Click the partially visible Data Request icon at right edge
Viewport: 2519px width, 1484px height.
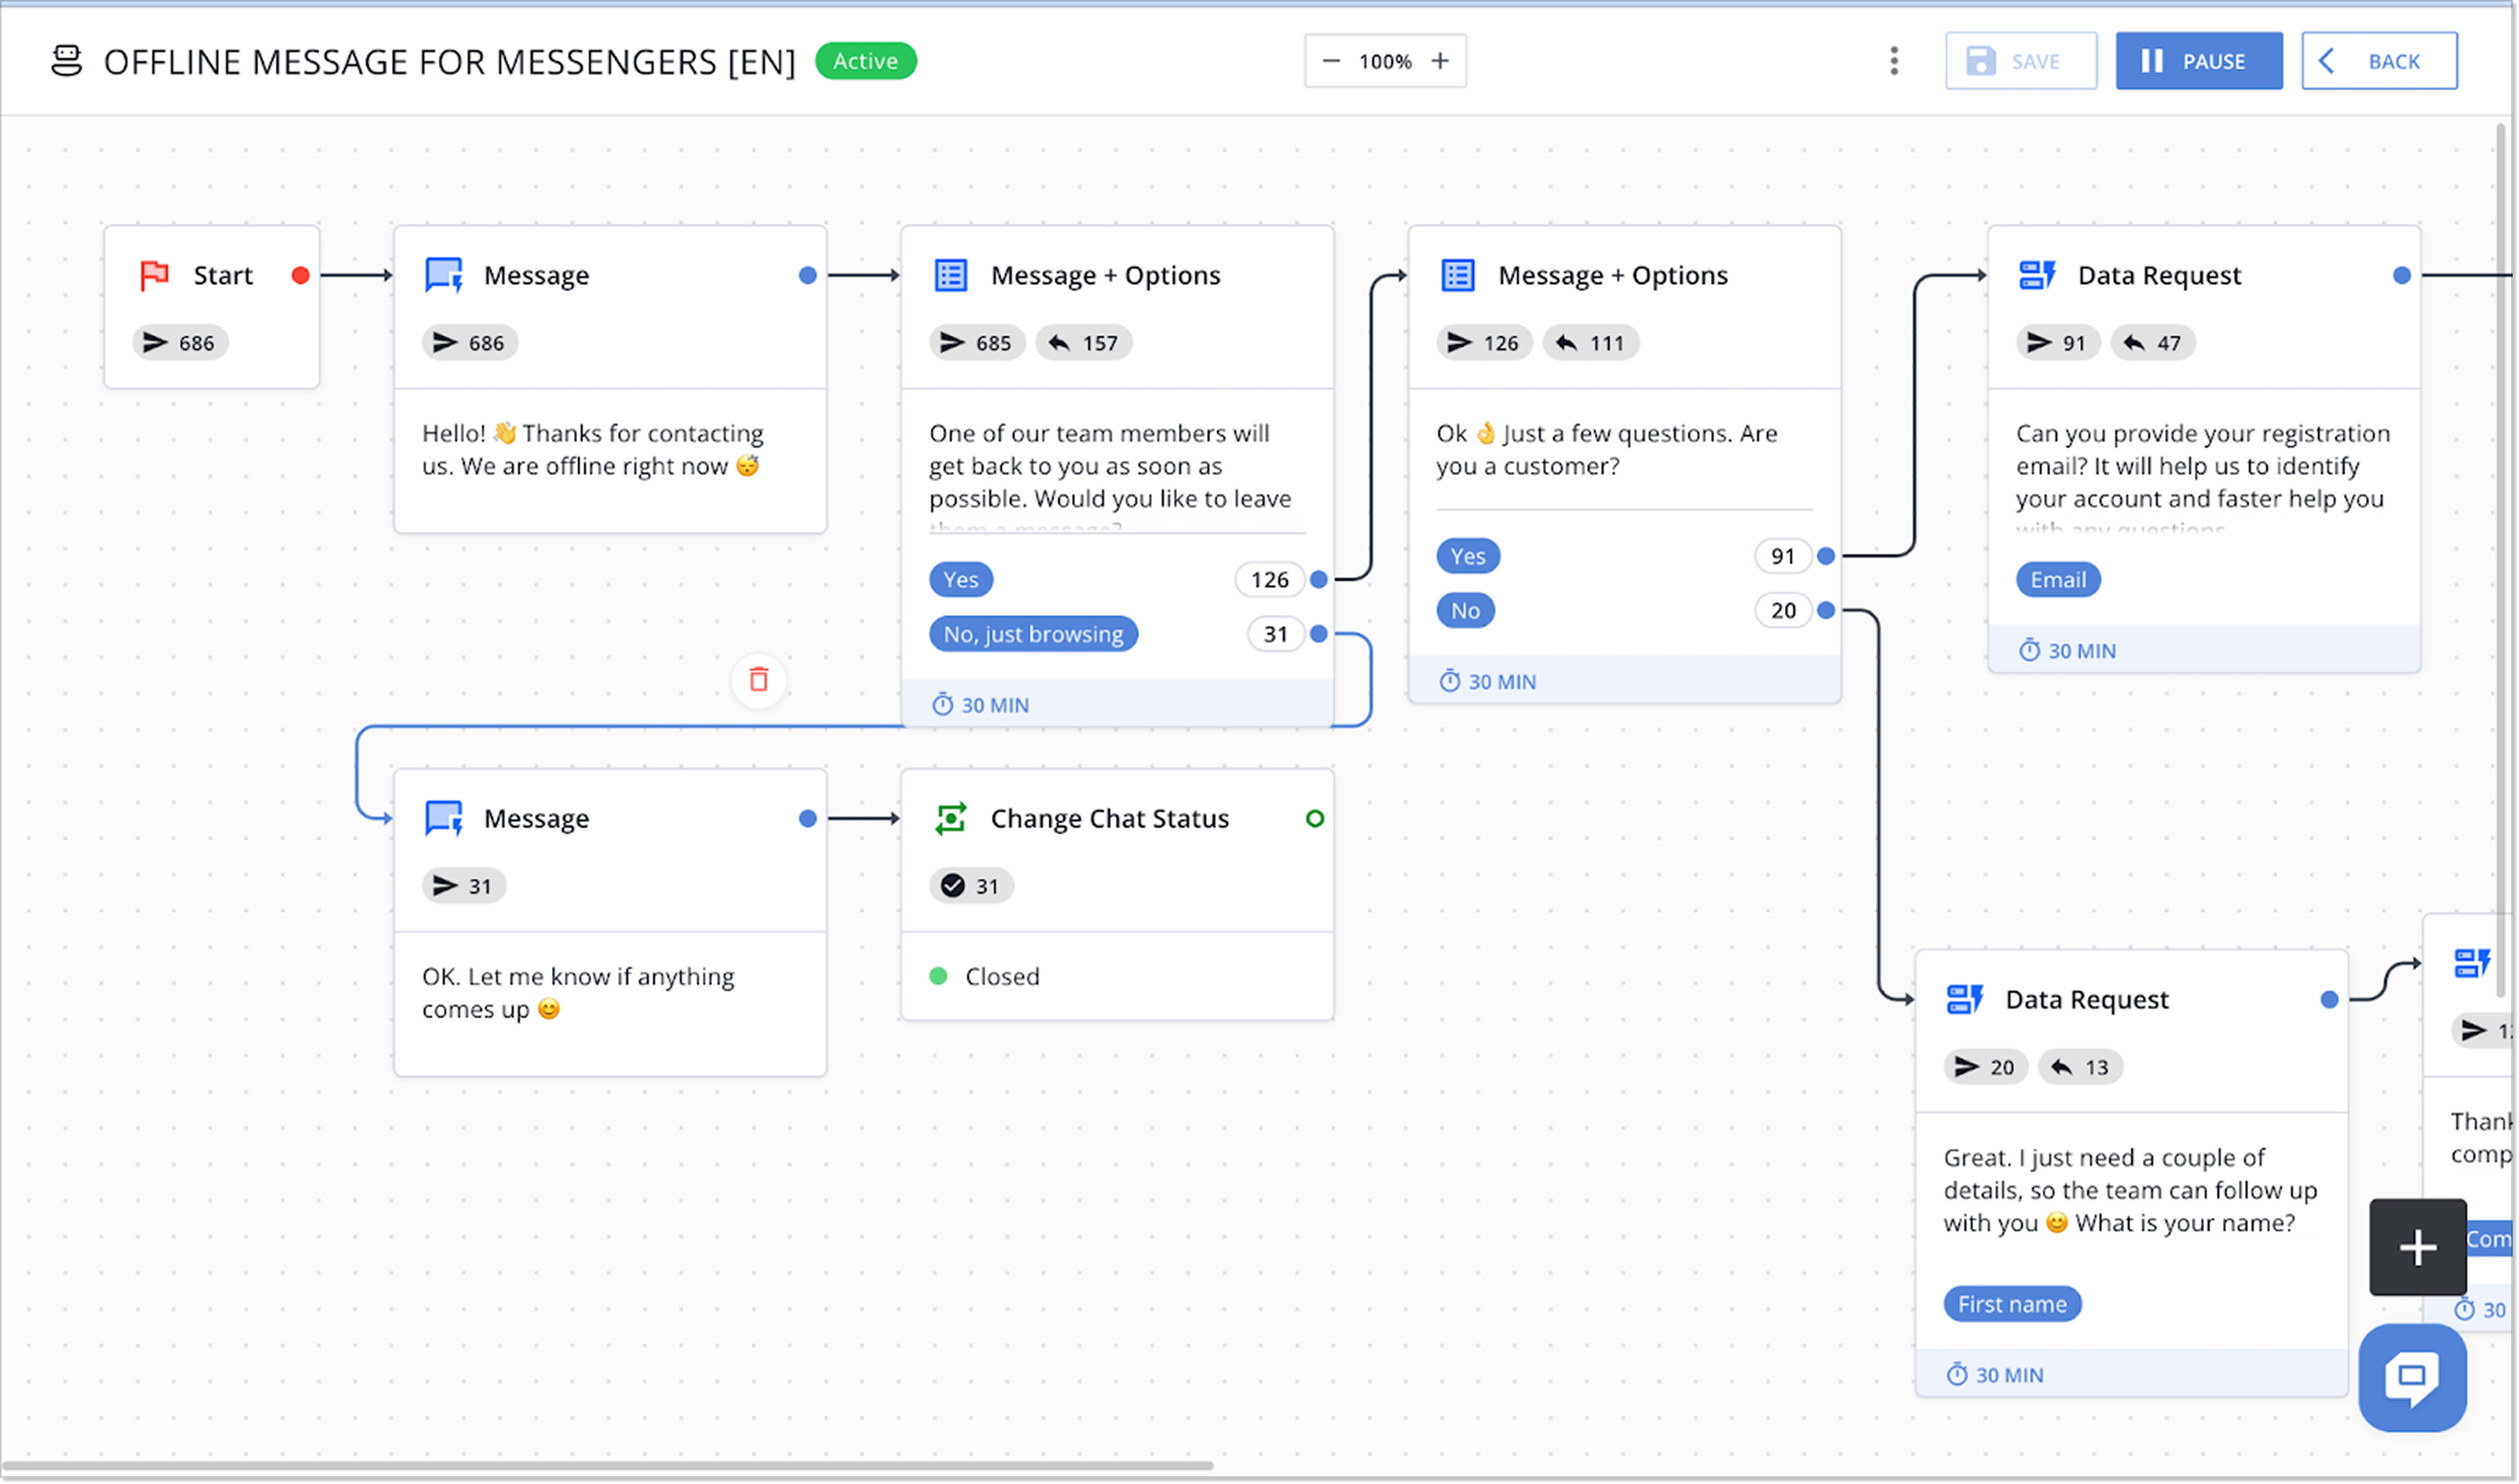[x=2471, y=963]
